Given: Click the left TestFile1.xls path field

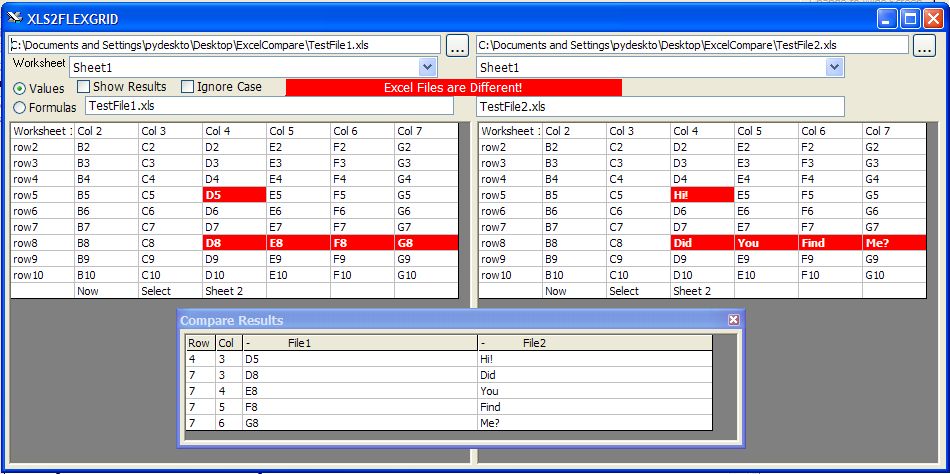Looking at the screenshot, I should (x=225, y=45).
